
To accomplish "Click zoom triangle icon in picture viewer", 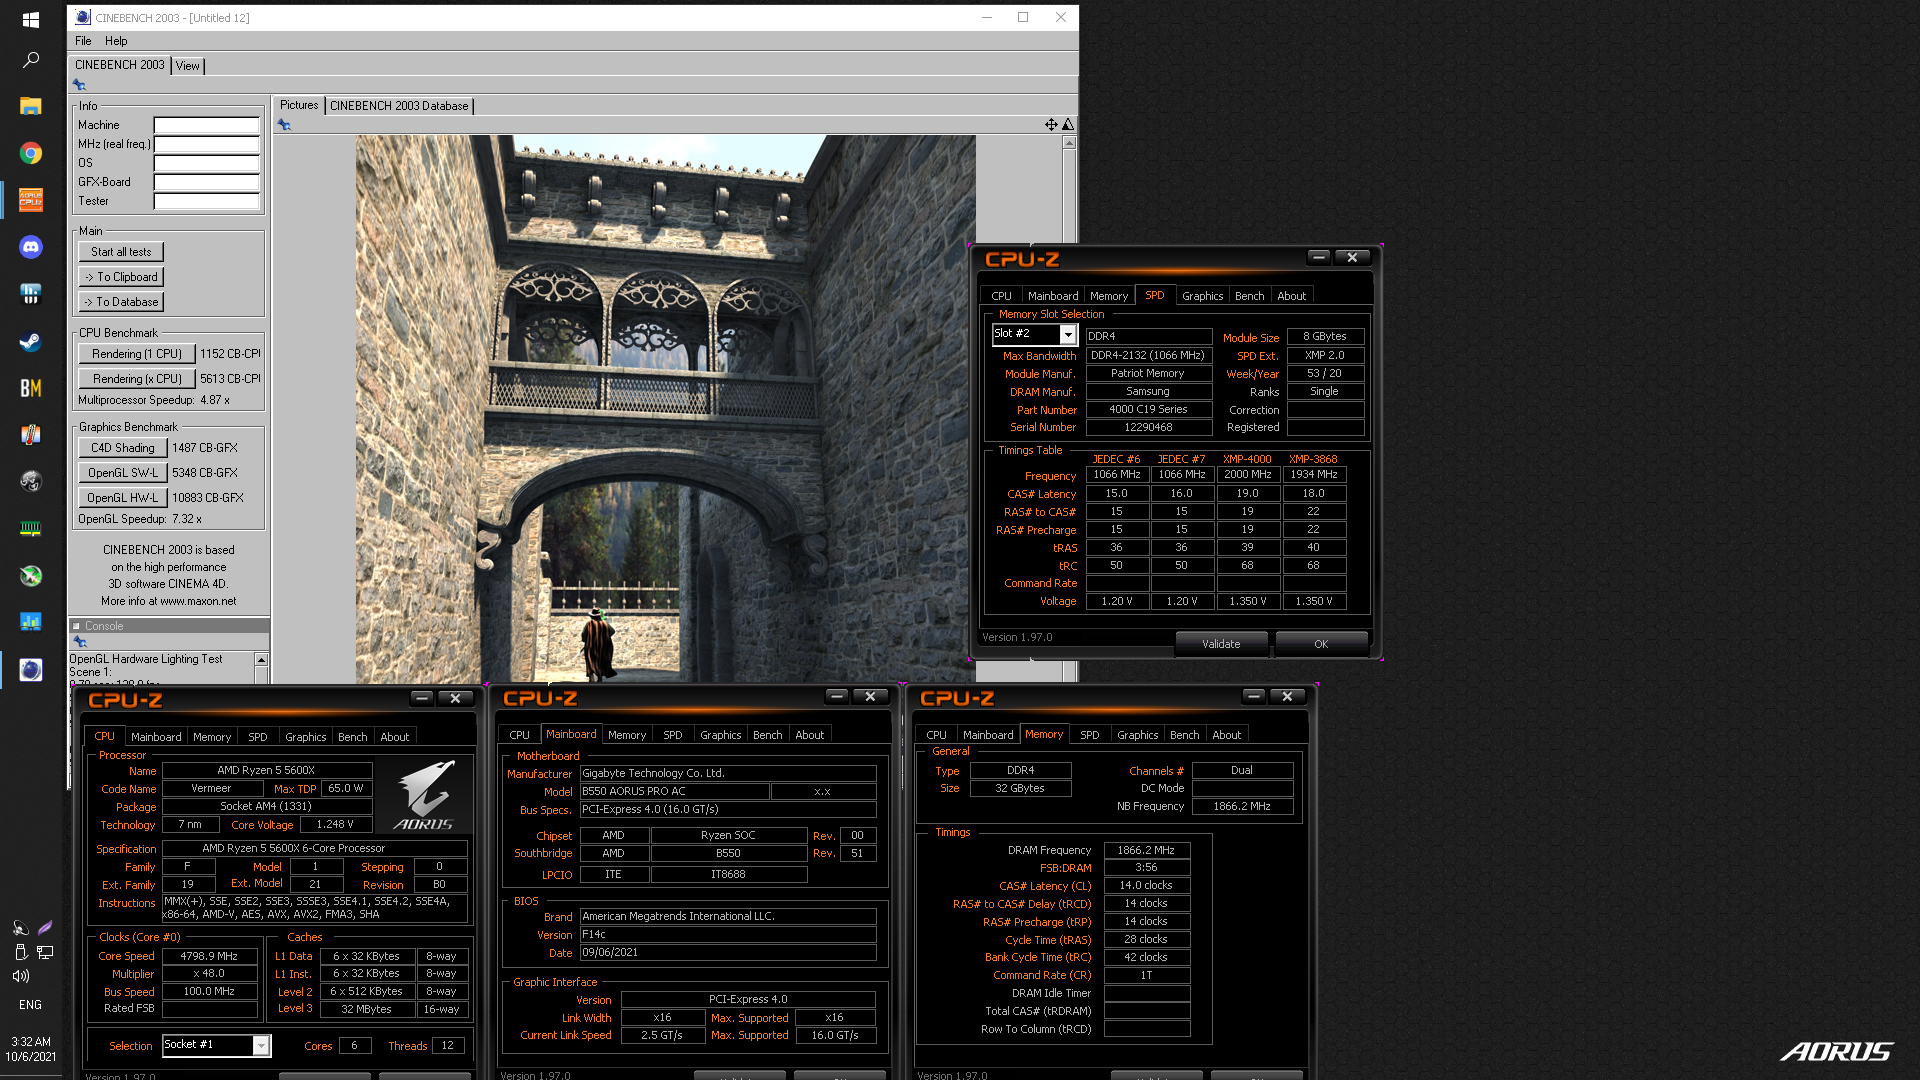I will (1068, 125).
